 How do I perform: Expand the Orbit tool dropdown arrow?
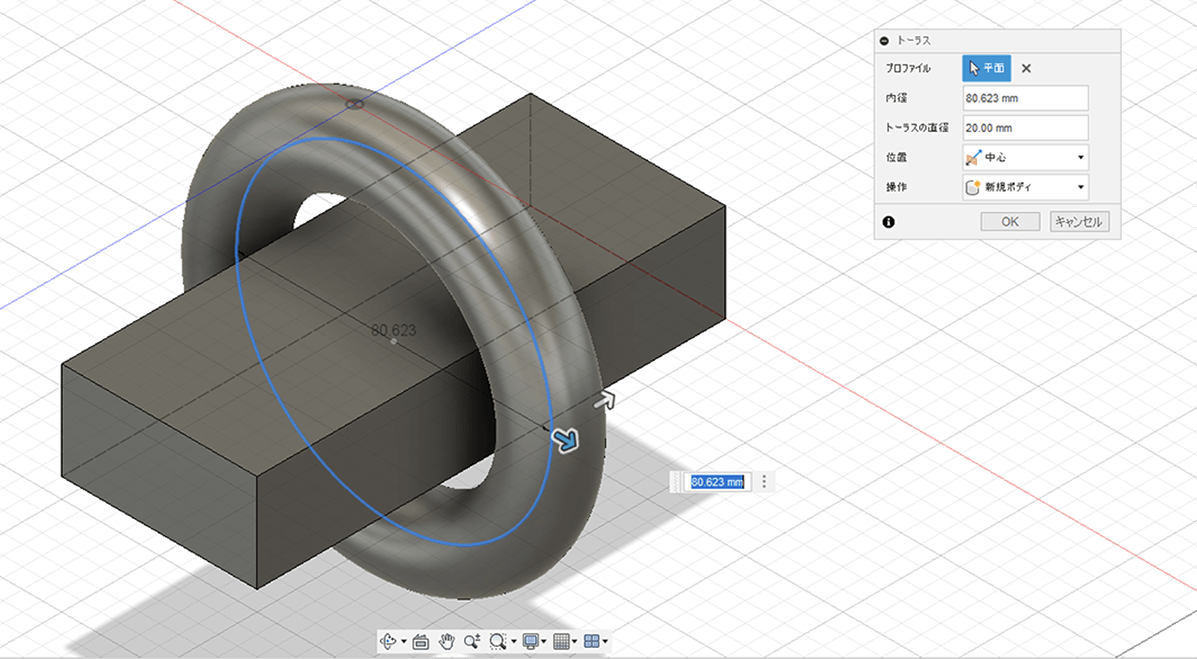403,642
